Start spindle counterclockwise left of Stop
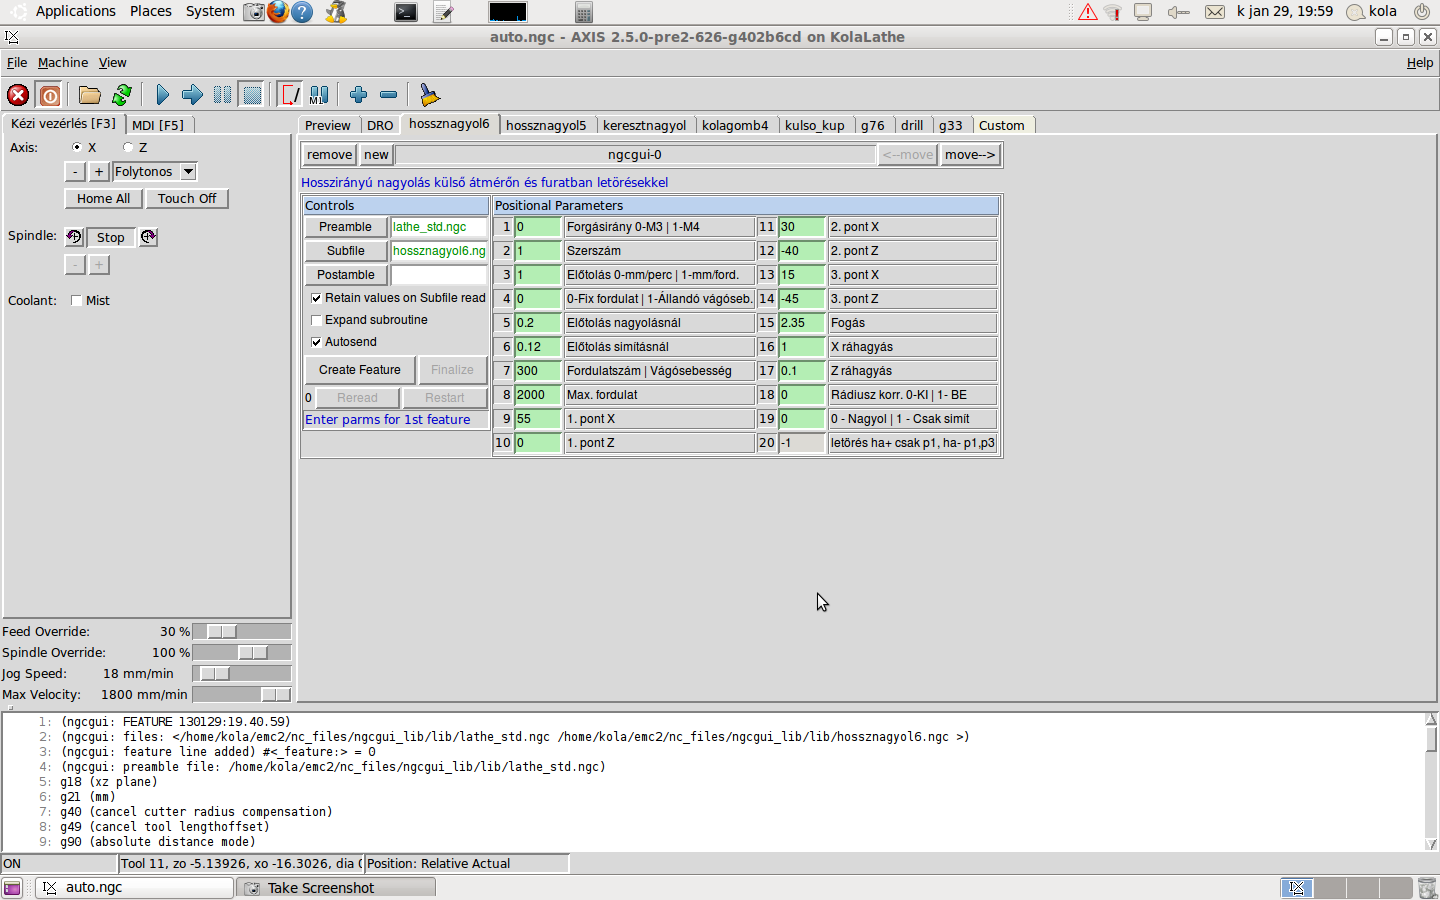This screenshot has width=1440, height=900. pyautogui.click(x=74, y=237)
